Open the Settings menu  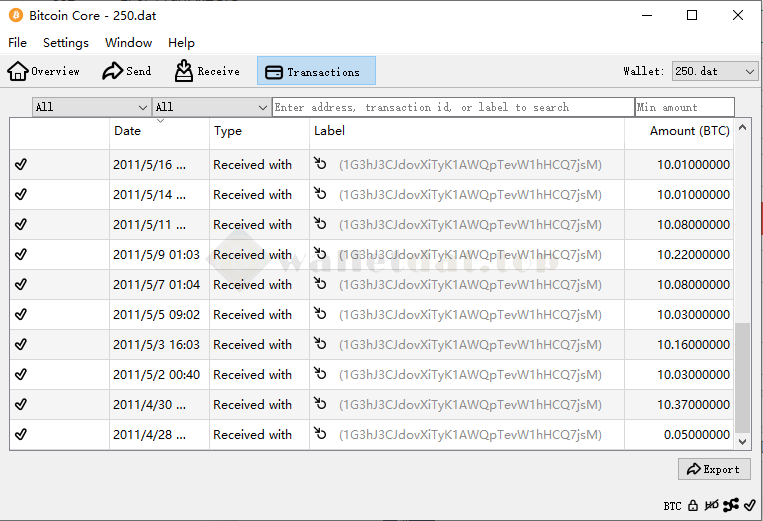66,43
